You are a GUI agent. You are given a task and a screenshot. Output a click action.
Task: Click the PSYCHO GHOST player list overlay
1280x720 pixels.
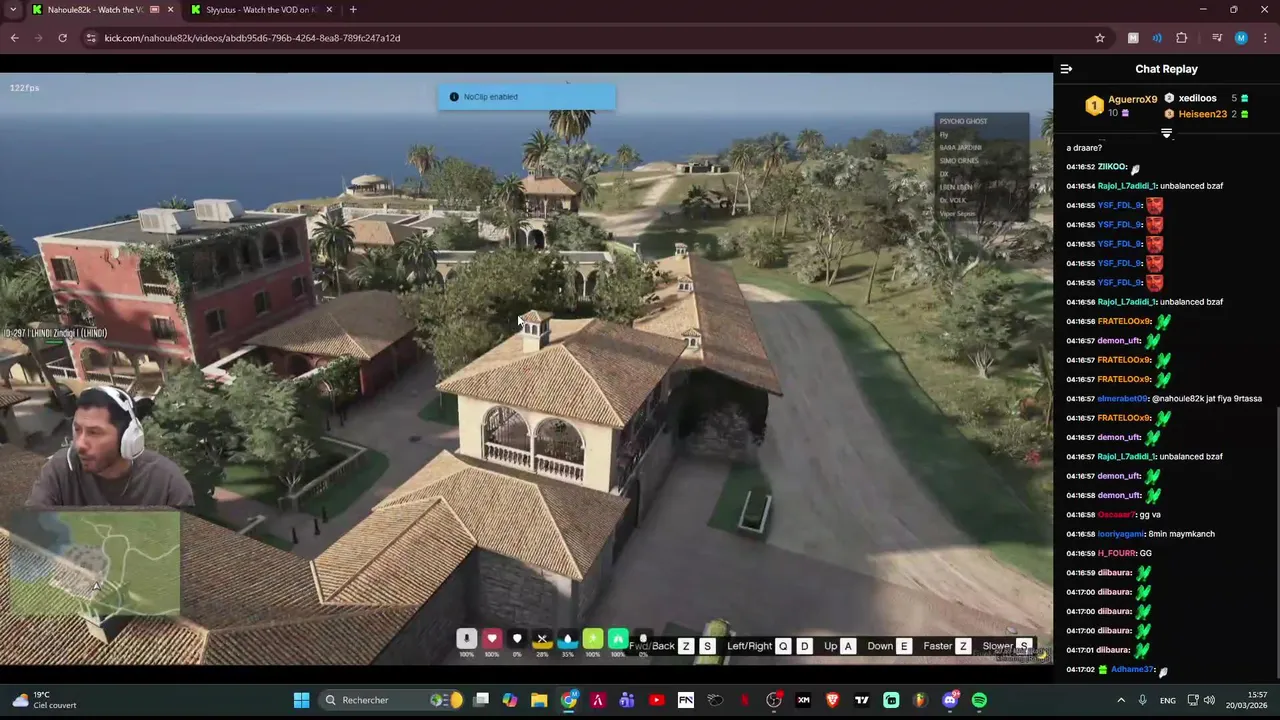coord(982,167)
